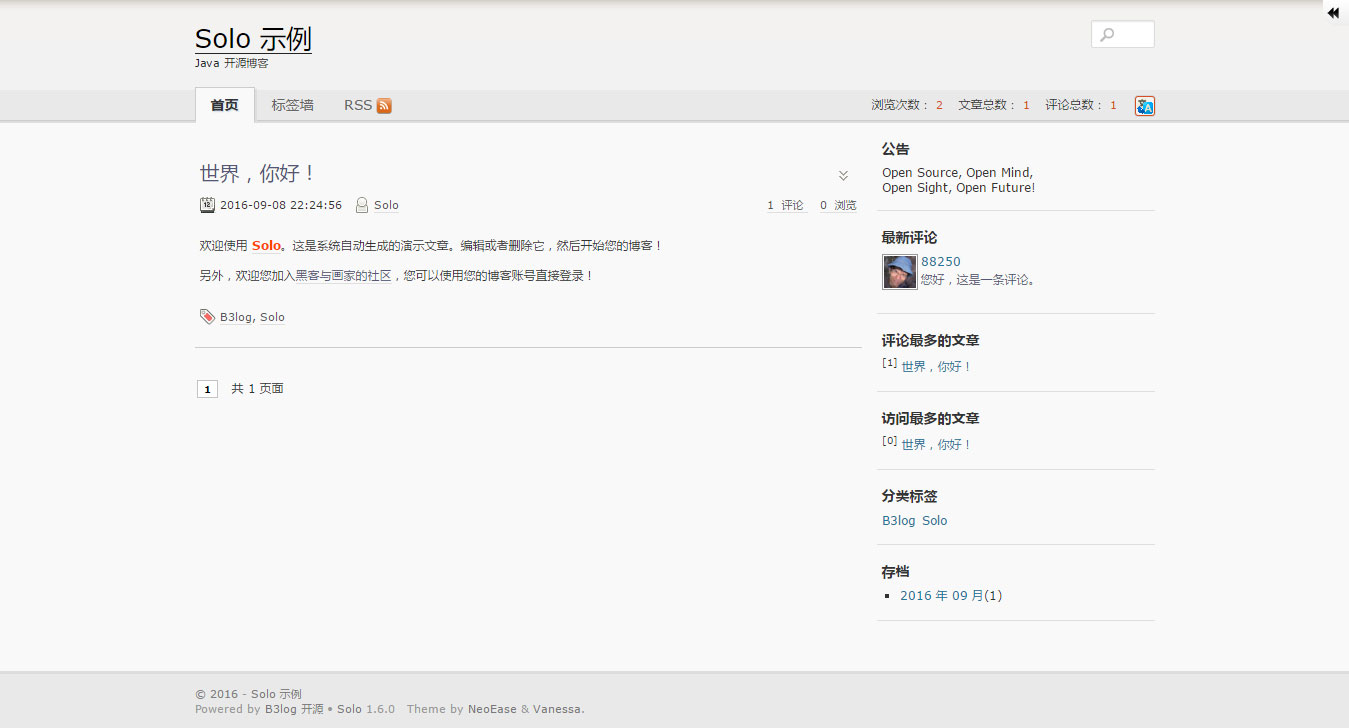Click the Solo tag under the article
Screen dimensions: 1349x728
point(272,317)
